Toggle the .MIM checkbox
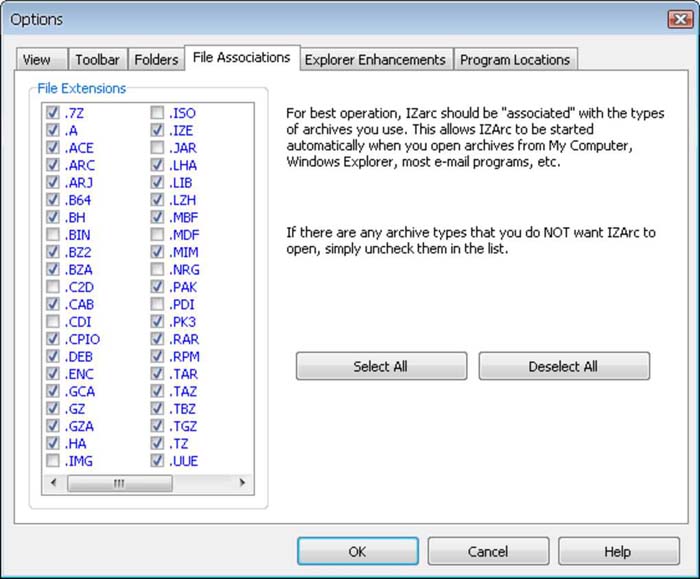The height and width of the screenshot is (579, 700). (157, 252)
